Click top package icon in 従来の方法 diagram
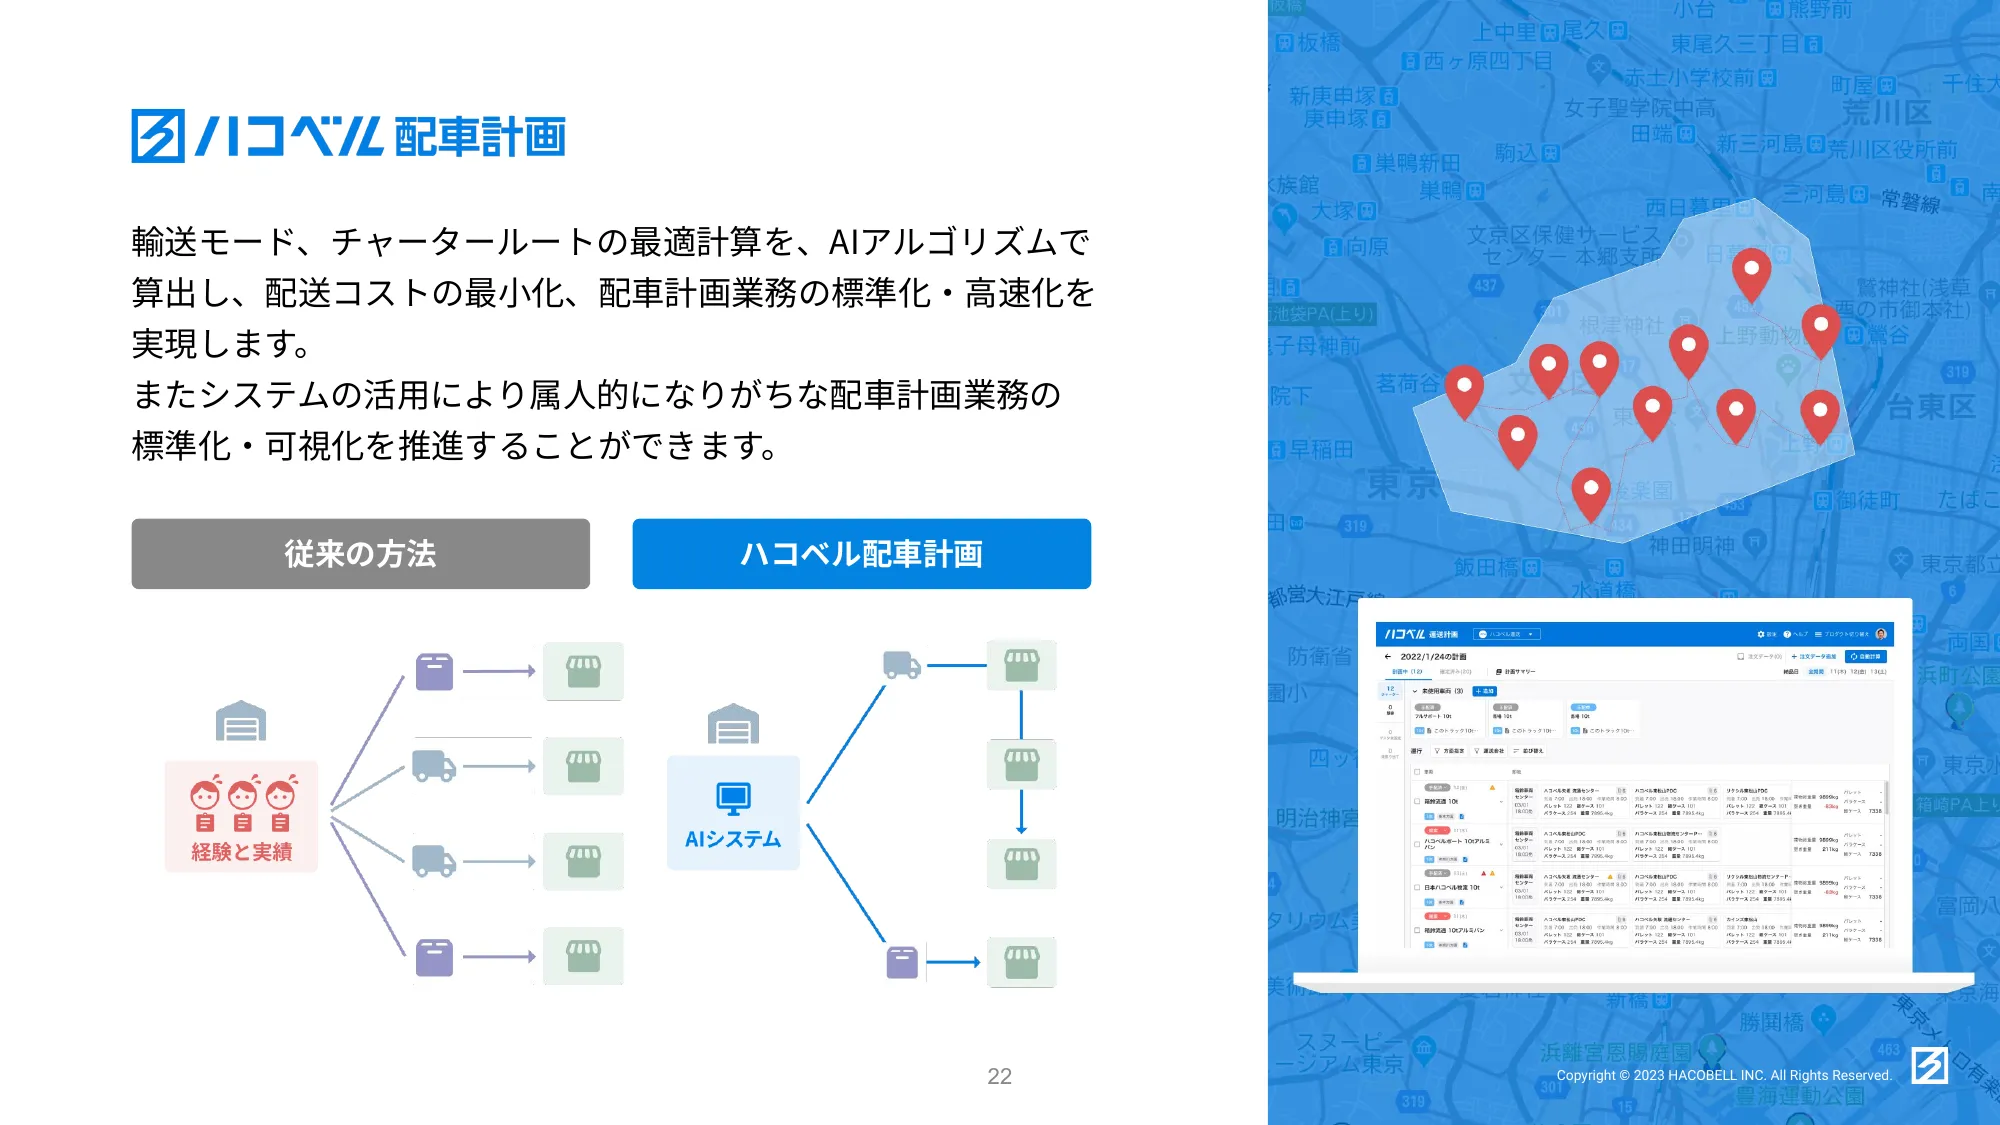 coord(434,671)
